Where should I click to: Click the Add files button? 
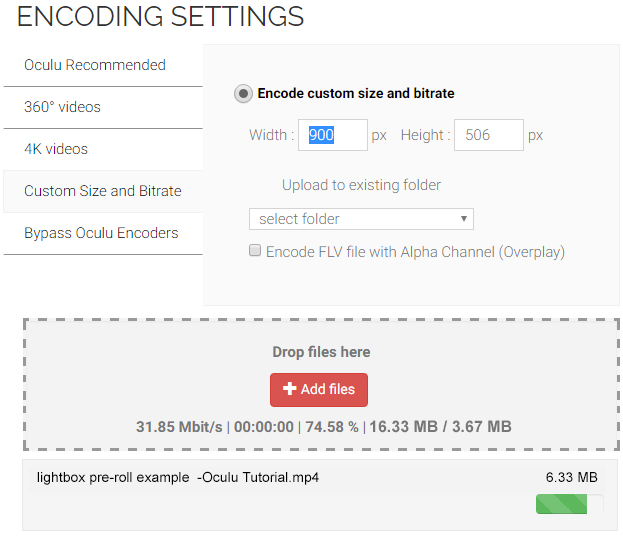pos(319,390)
